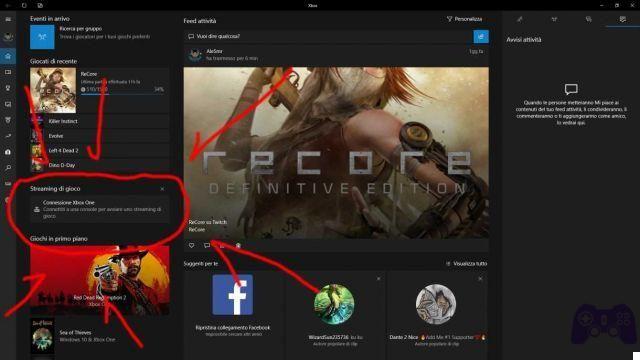Open Dino D-Day in recent games
This screenshot has height=360, width=640.
tap(100, 165)
